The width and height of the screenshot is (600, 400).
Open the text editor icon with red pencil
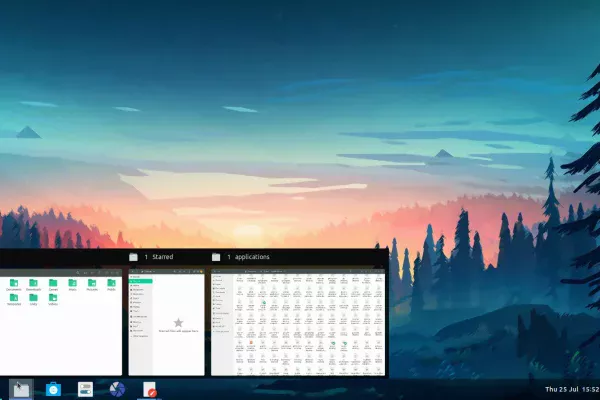tap(149, 389)
